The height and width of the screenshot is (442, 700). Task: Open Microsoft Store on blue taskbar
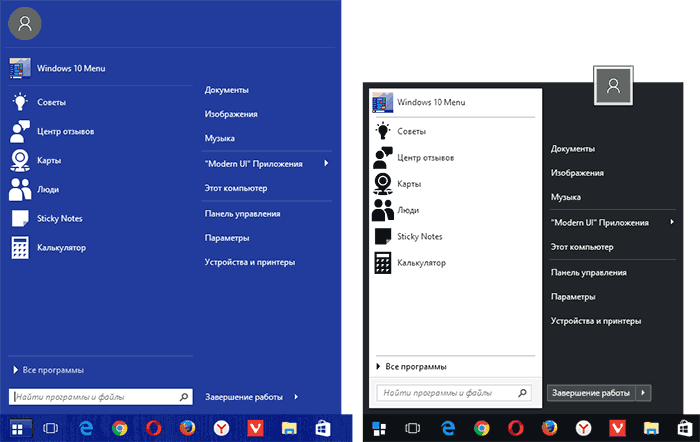point(323,429)
